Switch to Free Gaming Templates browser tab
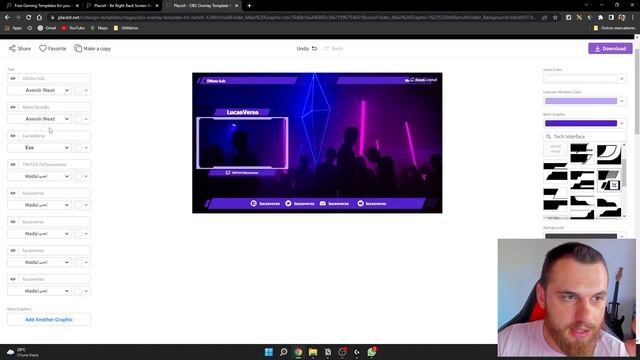 coord(42,6)
